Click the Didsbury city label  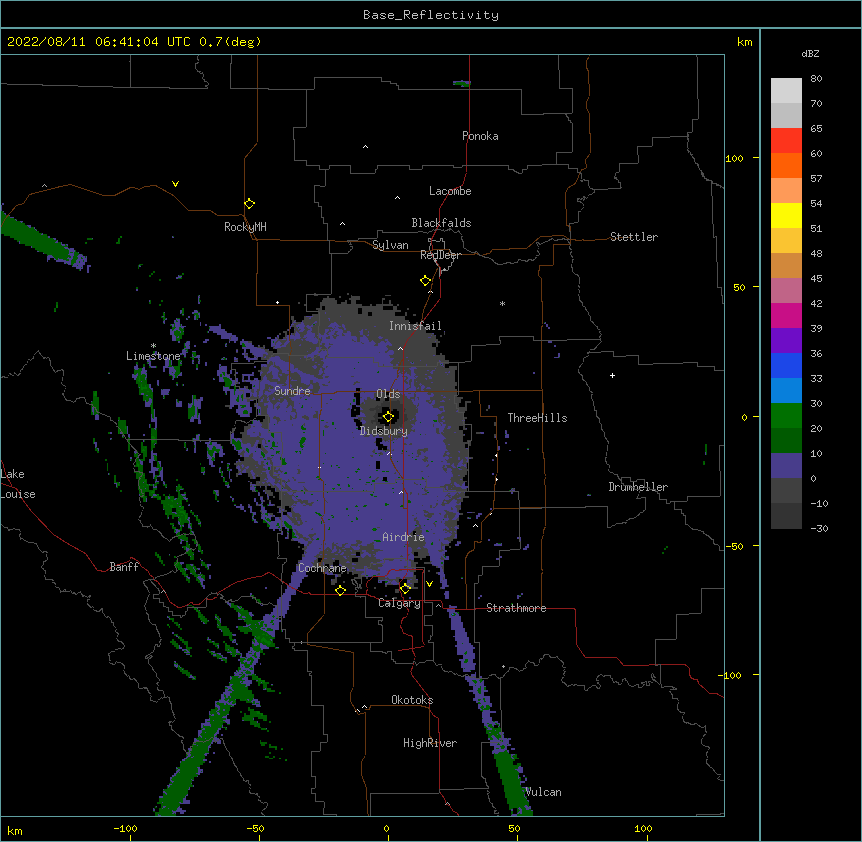pyautogui.click(x=384, y=431)
